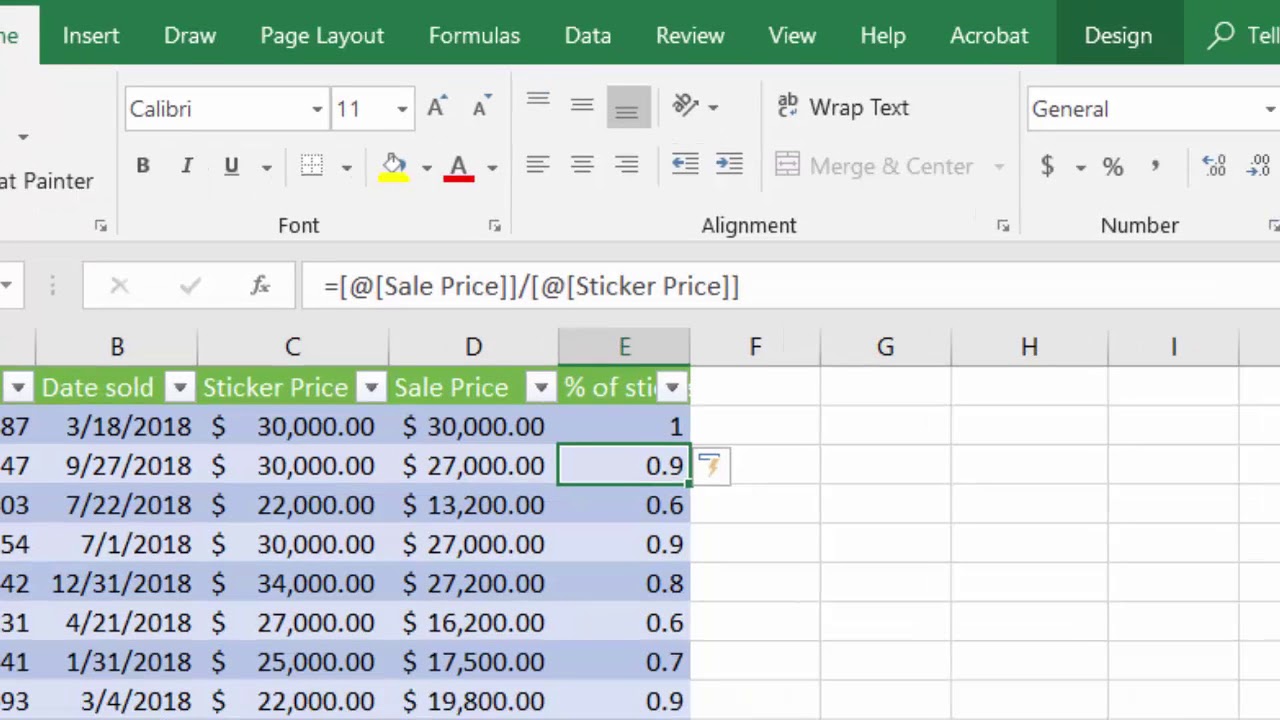Screen dimensions: 1280x720
Task: Toggle Bold formatting
Action: pos(143,166)
